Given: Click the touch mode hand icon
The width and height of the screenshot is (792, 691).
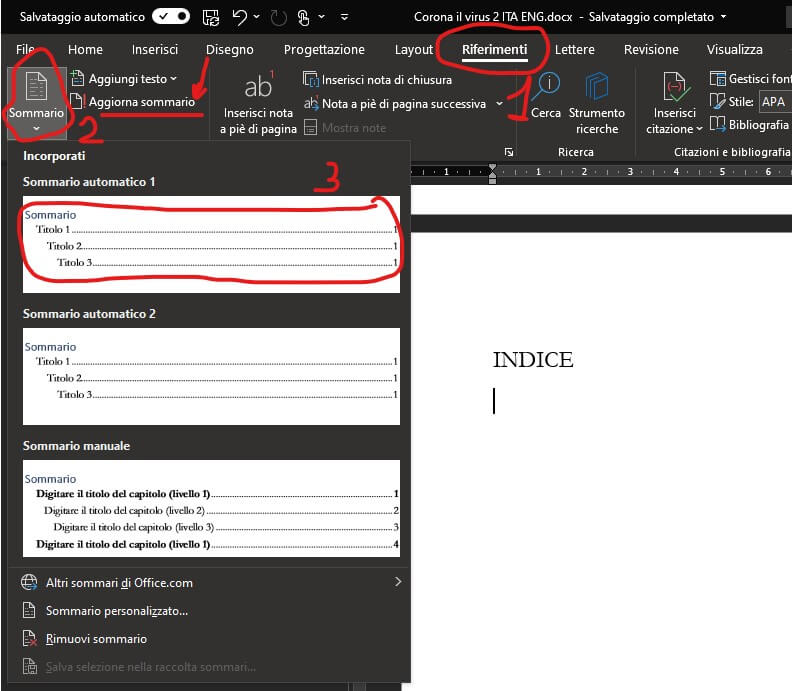Looking at the screenshot, I should click(x=303, y=17).
